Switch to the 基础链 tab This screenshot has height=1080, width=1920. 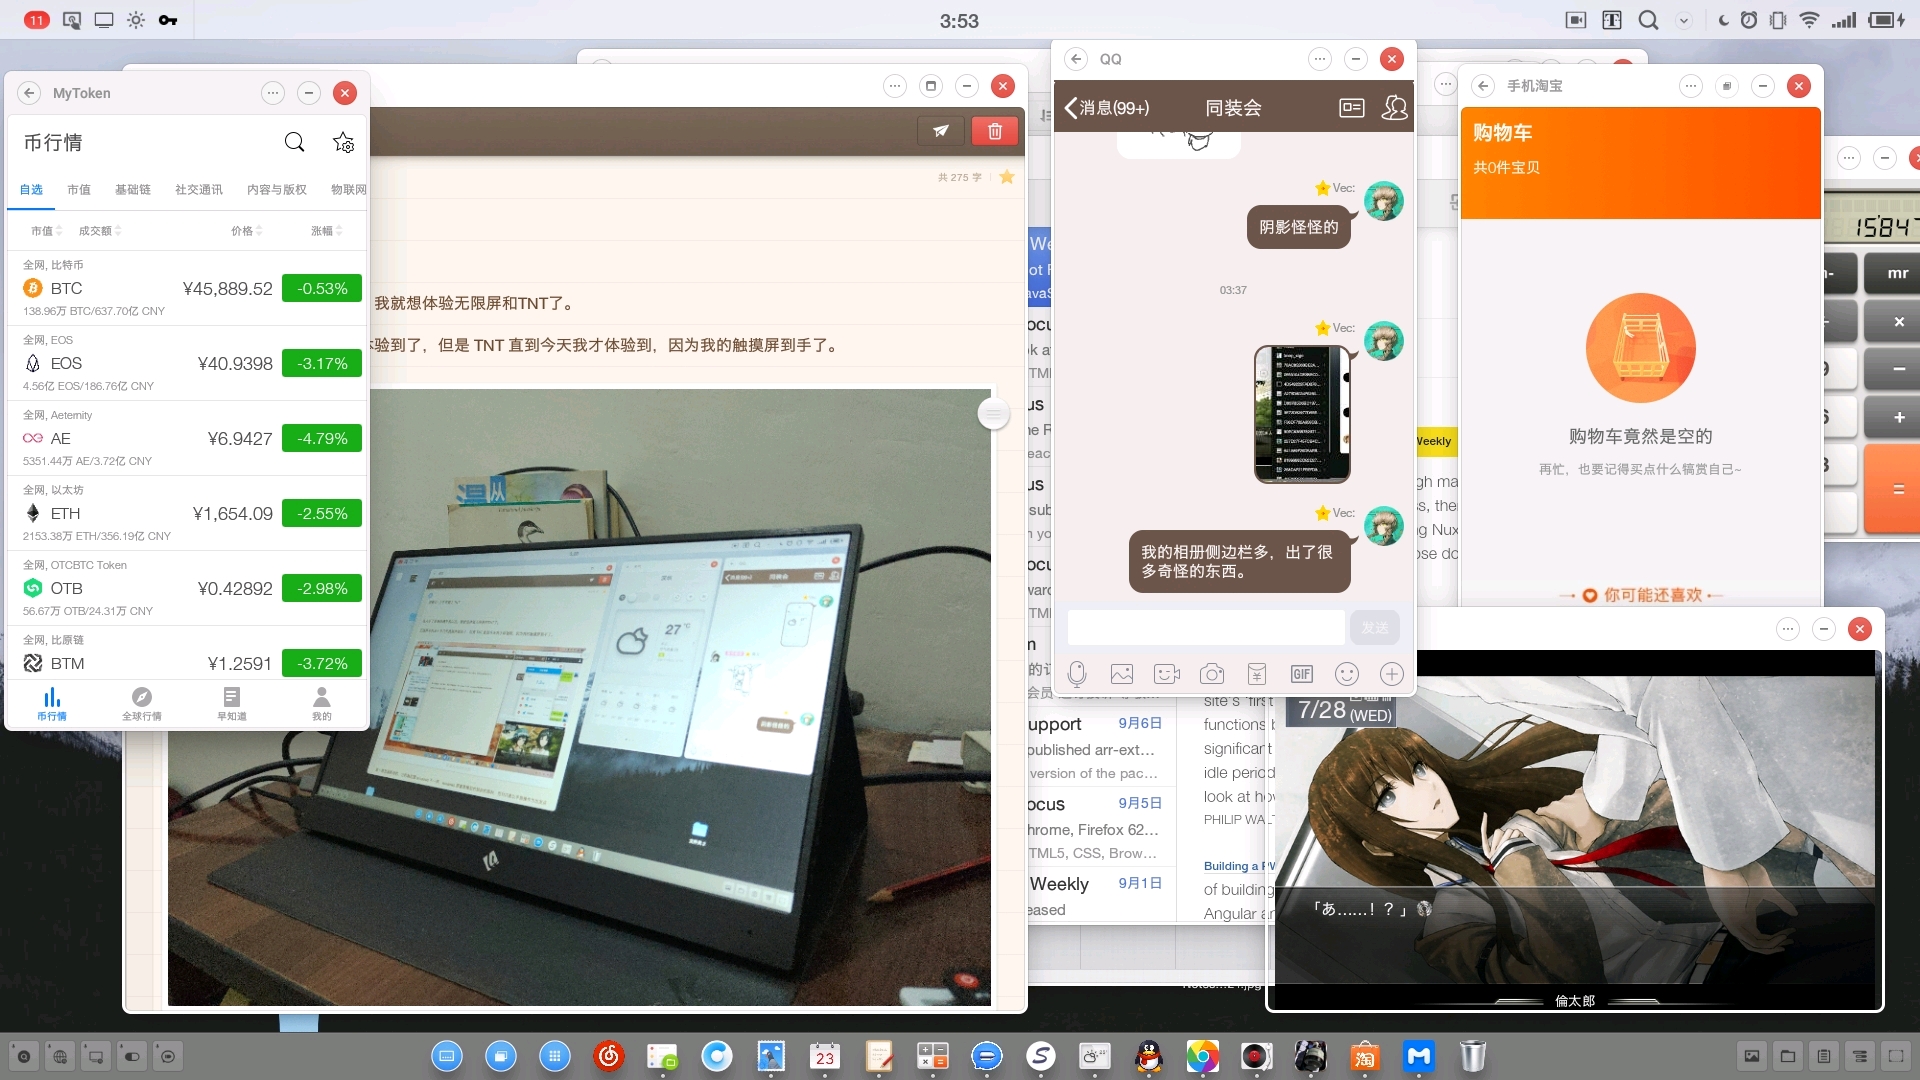[x=133, y=189]
